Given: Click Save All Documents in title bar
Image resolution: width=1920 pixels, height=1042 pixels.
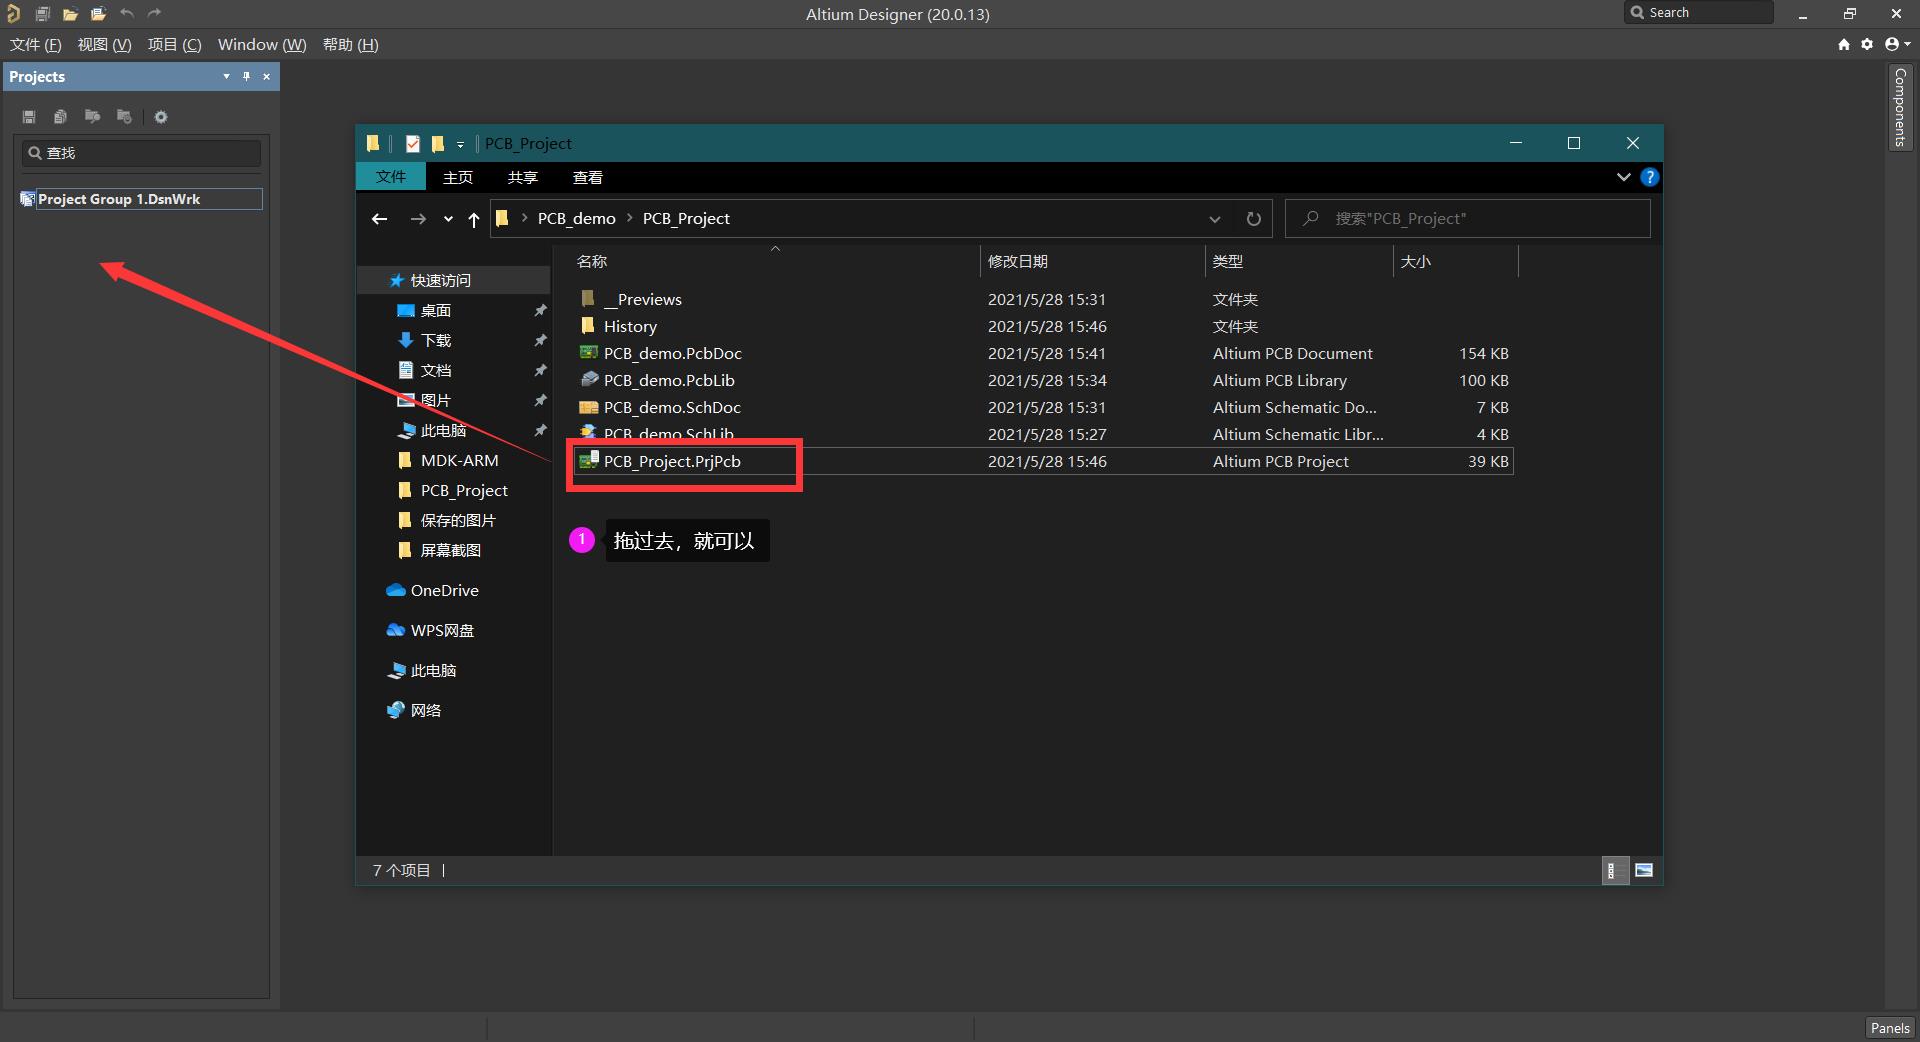Looking at the screenshot, I should (x=42, y=14).
